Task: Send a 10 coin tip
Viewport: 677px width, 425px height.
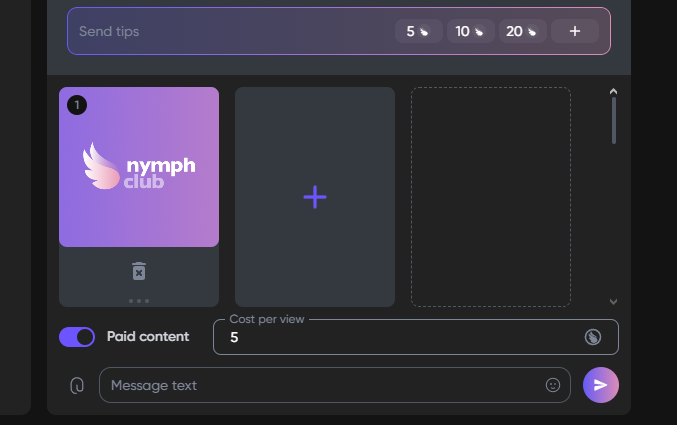Action: (x=471, y=31)
